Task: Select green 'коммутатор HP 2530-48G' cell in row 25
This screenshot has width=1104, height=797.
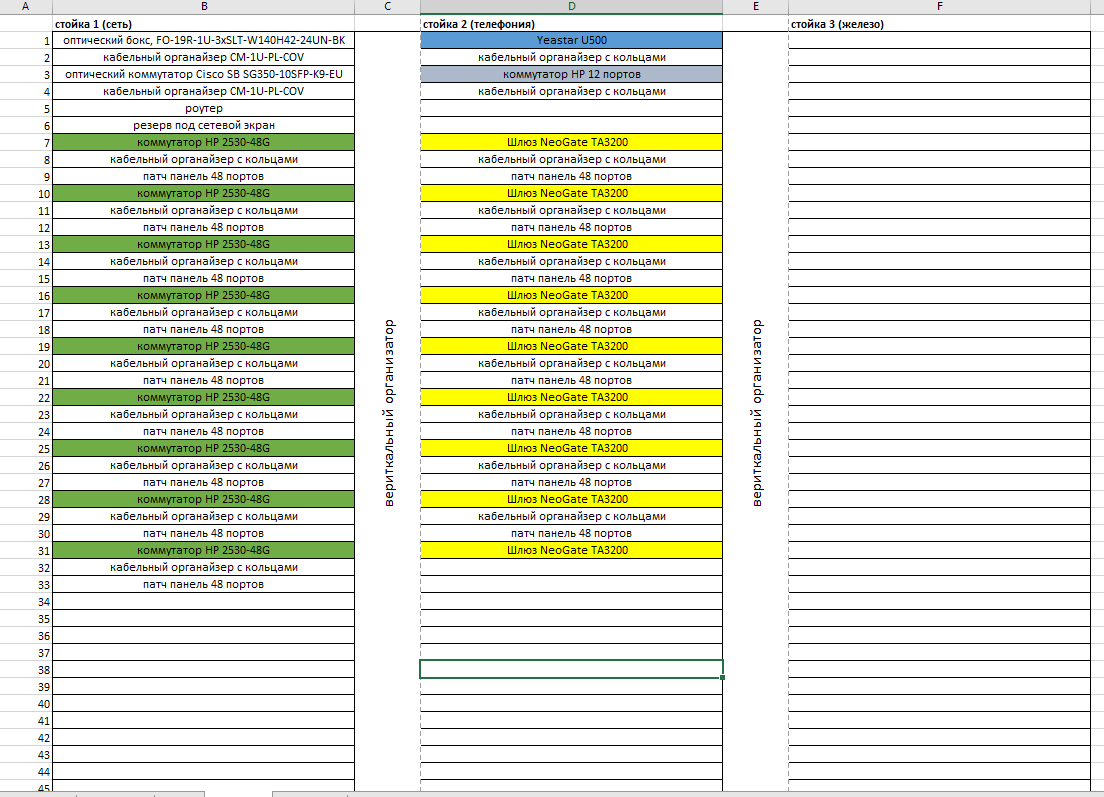Action: point(203,448)
